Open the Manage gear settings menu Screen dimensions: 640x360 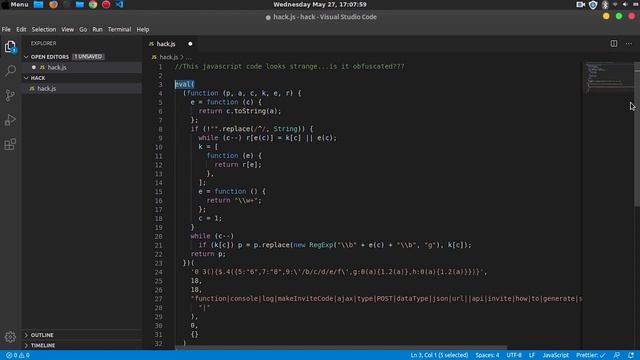[10, 337]
